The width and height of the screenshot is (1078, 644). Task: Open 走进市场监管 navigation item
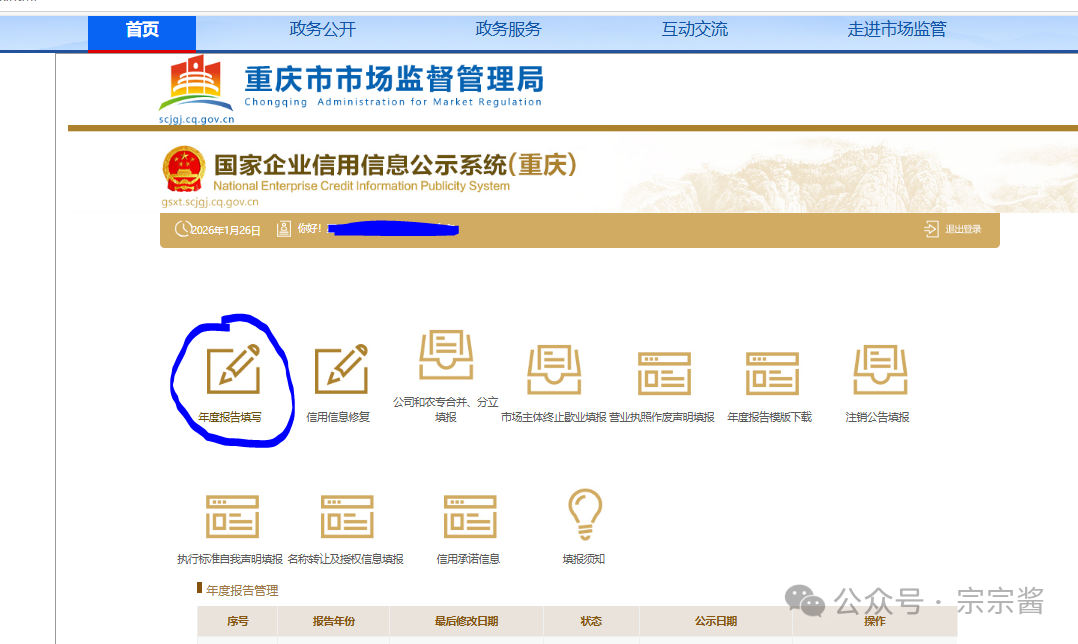[x=896, y=30]
